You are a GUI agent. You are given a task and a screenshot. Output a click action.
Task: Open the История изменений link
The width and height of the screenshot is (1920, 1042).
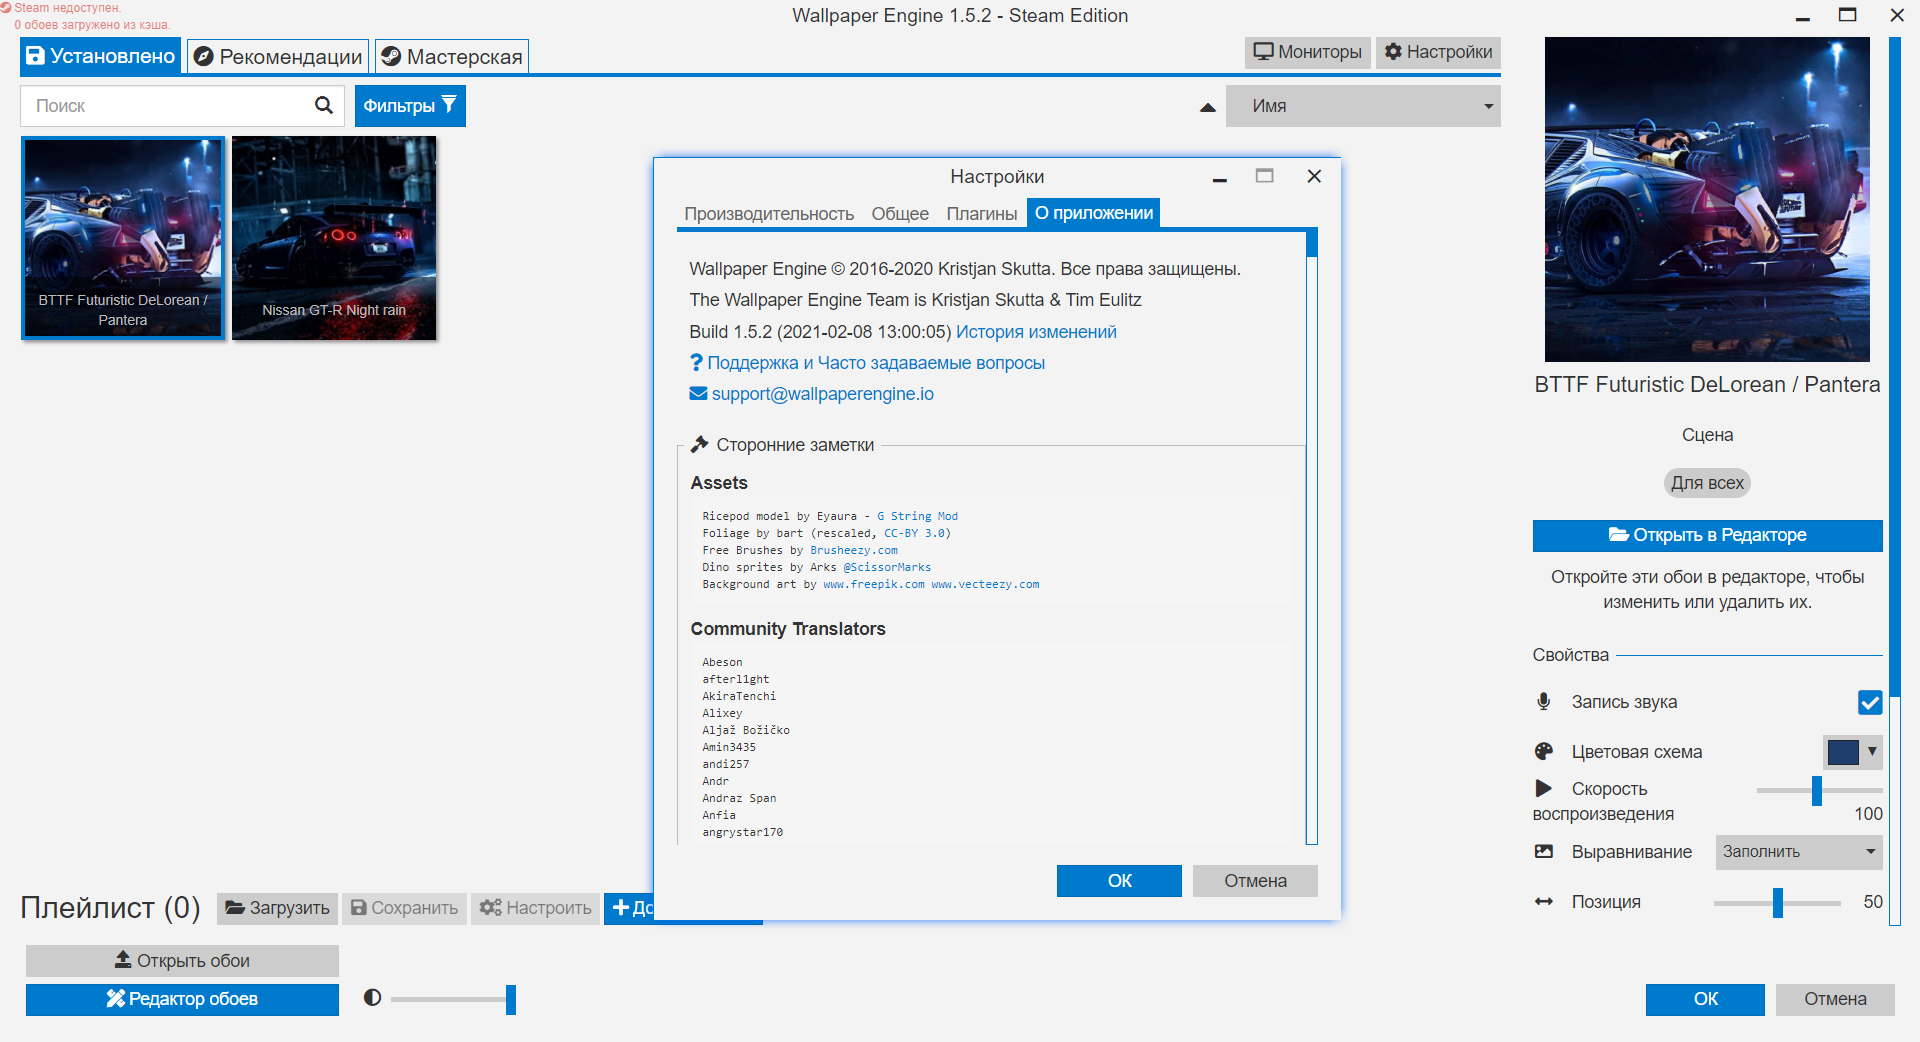[1036, 331]
